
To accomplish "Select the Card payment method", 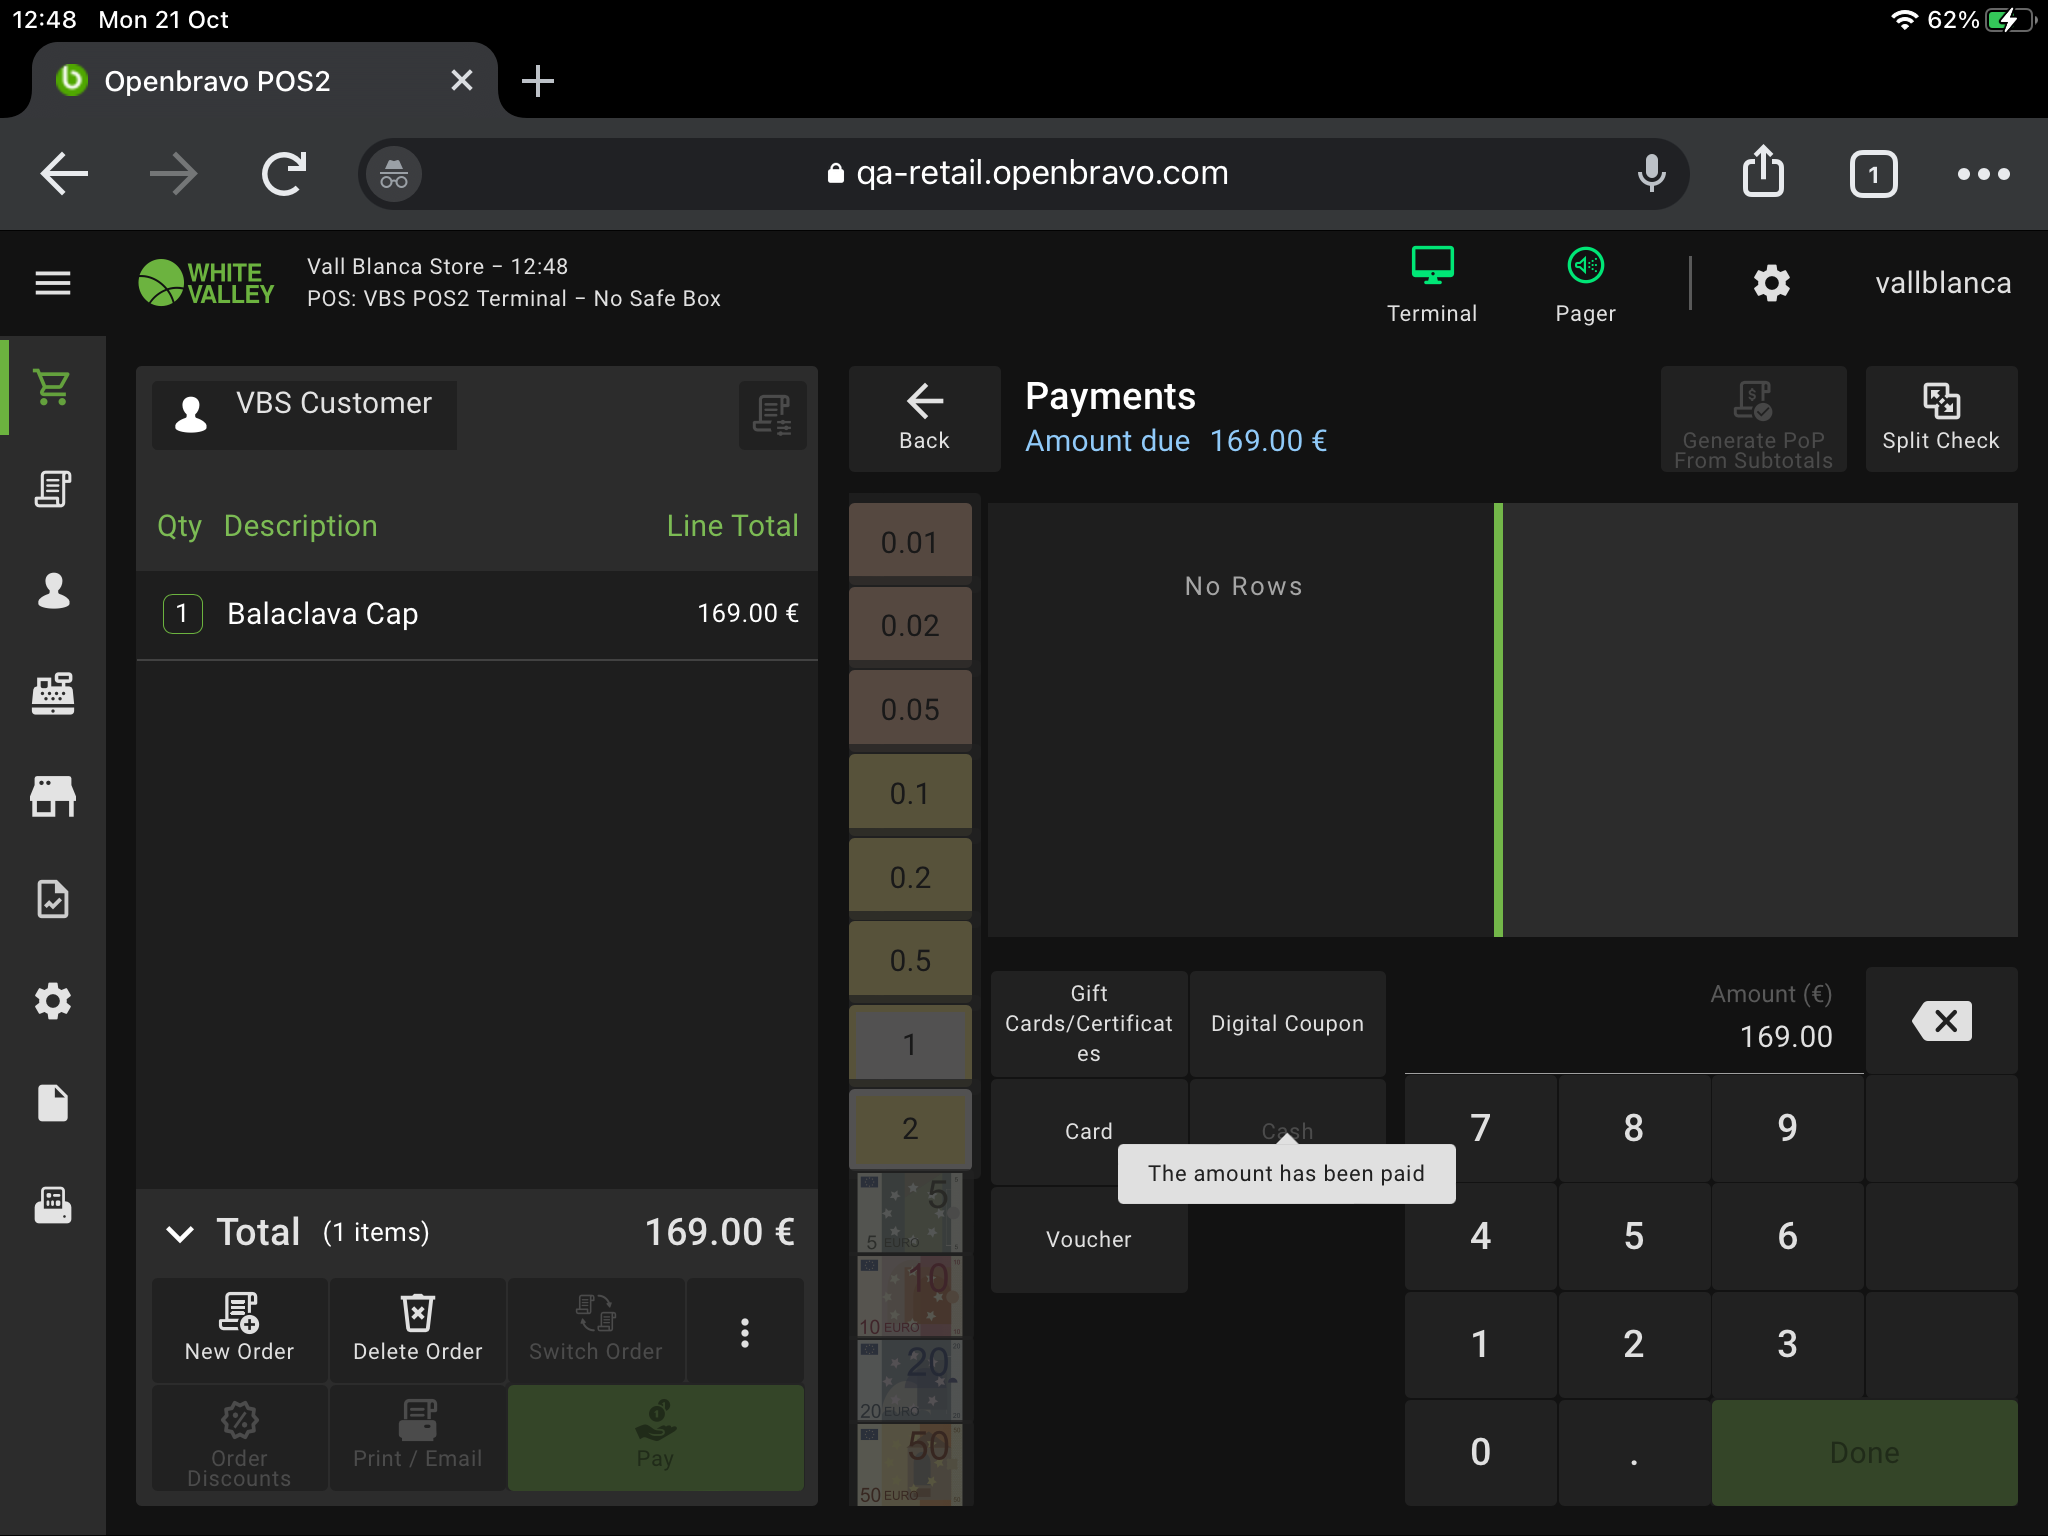I will tap(1088, 1131).
